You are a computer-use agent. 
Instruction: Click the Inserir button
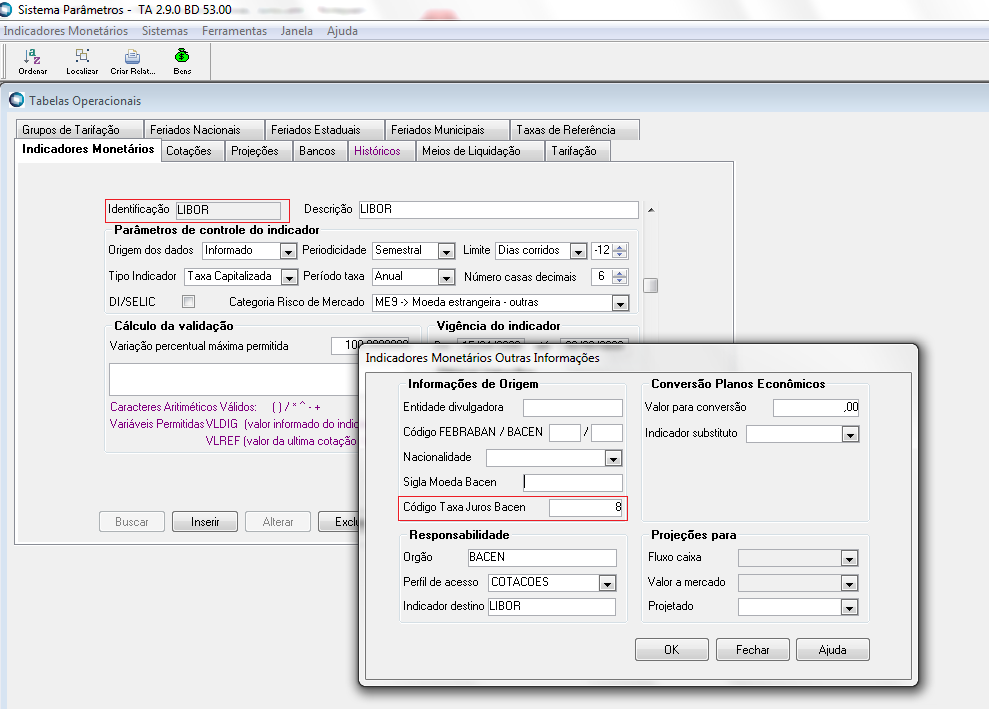pyautogui.click(x=205, y=522)
